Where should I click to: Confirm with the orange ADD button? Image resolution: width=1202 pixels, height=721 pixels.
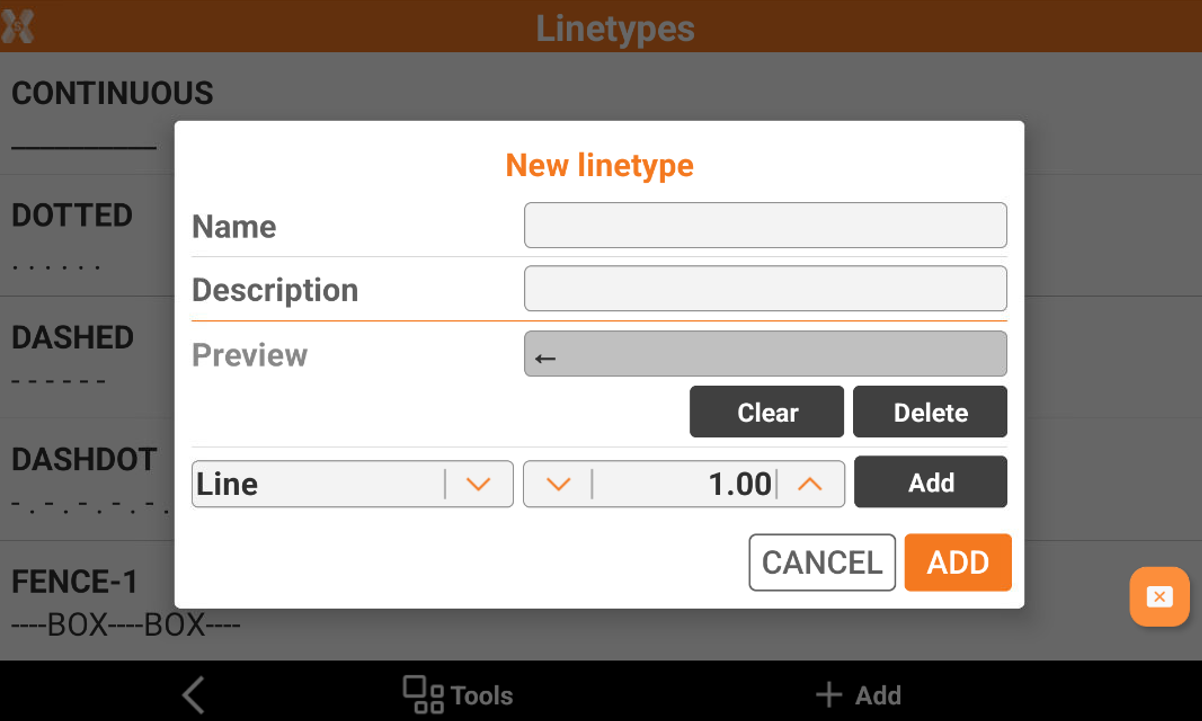tap(958, 562)
